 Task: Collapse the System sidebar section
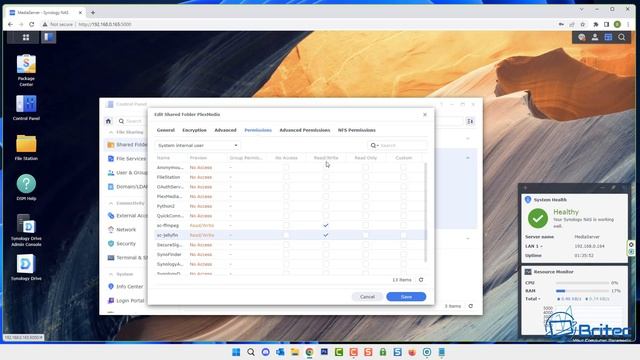[x=111, y=274]
